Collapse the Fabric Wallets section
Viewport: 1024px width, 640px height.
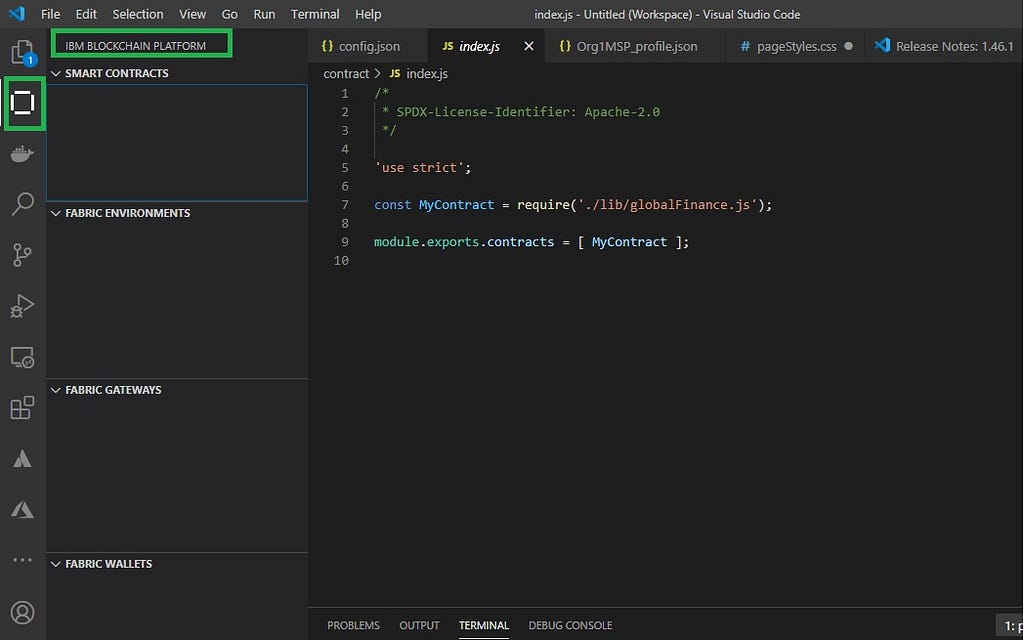tap(56, 564)
